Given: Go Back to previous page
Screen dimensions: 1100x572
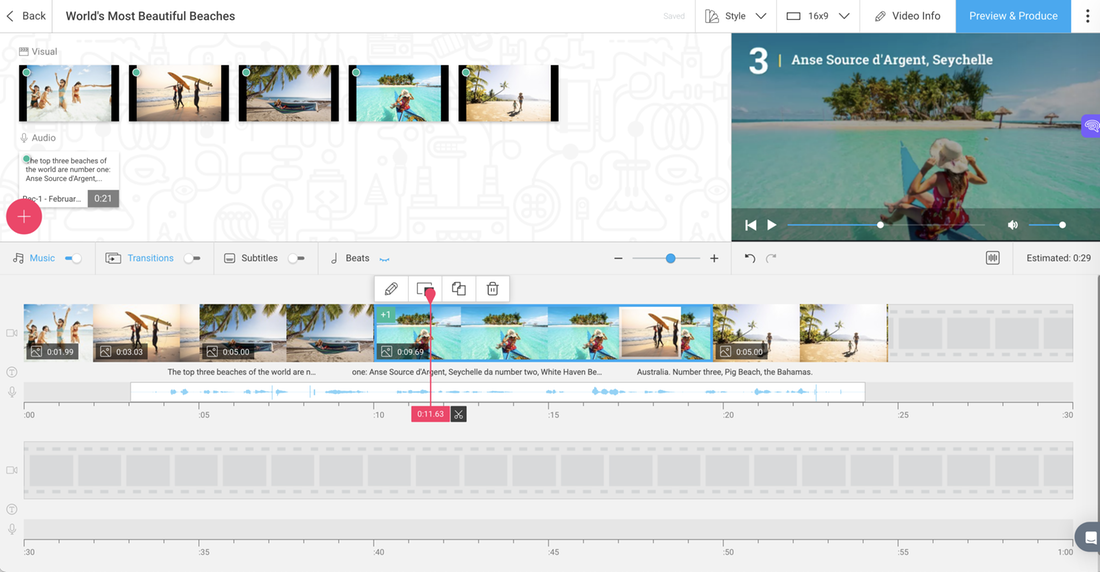Looking at the screenshot, I should point(26,16).
